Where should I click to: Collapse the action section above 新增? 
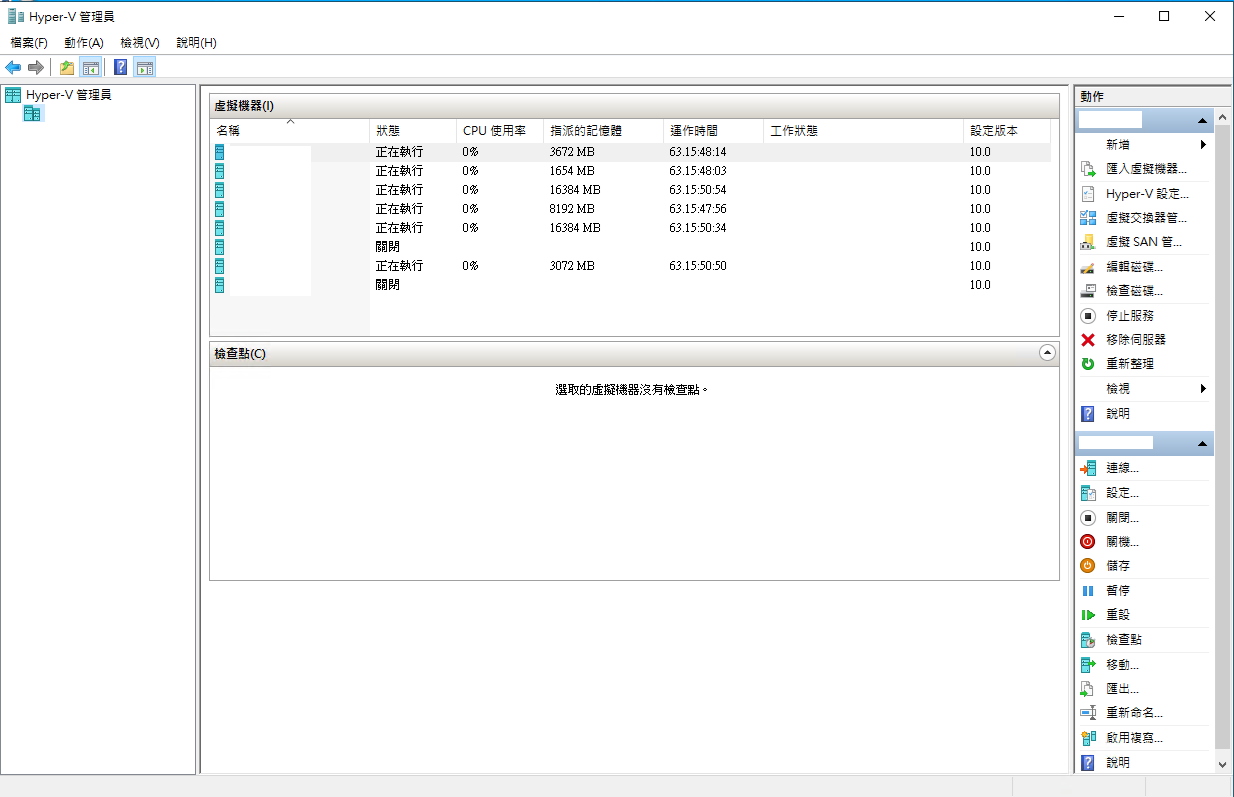(1202, 120)
